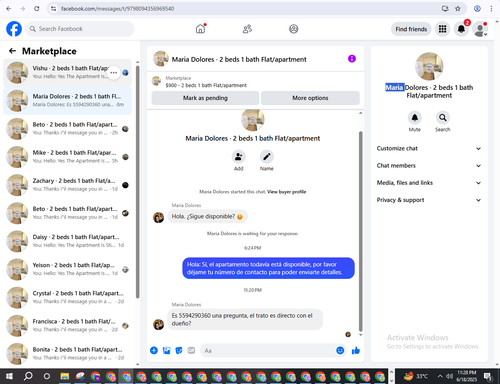Open the View buyer profile link
This screenshot has width=500, height=384.
pos(287,192)
